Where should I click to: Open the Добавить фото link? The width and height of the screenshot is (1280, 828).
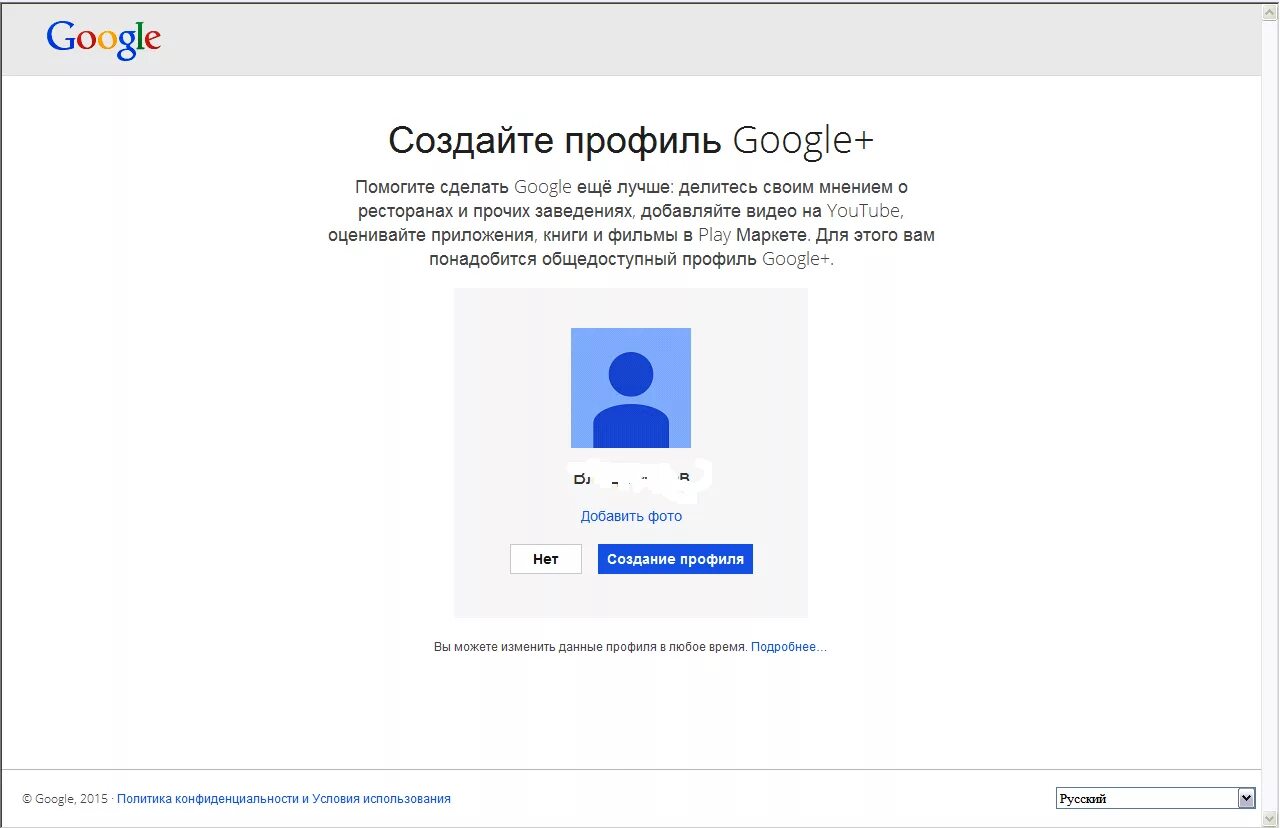click(x=631, y=516)
